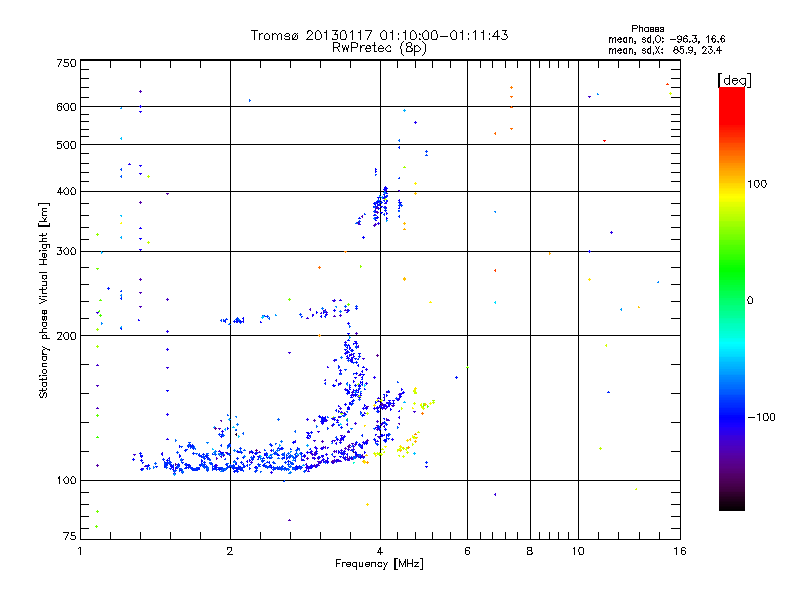Click the 'Frequency [MHz]' axis title
The height and width of the screenshot is (600, 800).
(x=379, y=564)
